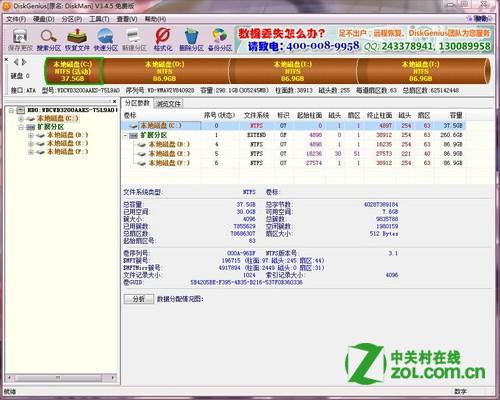The width and height of the screenshot is (500, 400).
Task: Click drive icon of 本地磁盘(E:) table row
Action: (x=141, y=154)
